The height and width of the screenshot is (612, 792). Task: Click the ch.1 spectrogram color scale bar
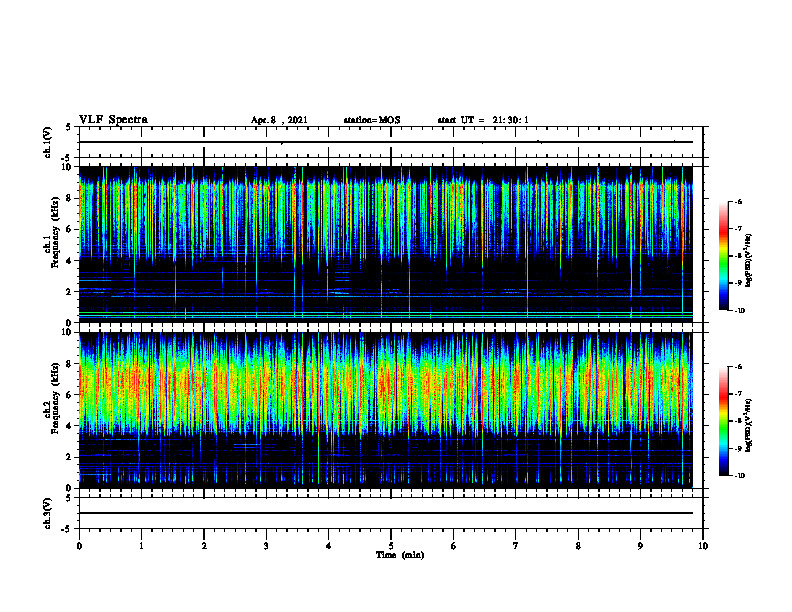[x=724, y=256]
